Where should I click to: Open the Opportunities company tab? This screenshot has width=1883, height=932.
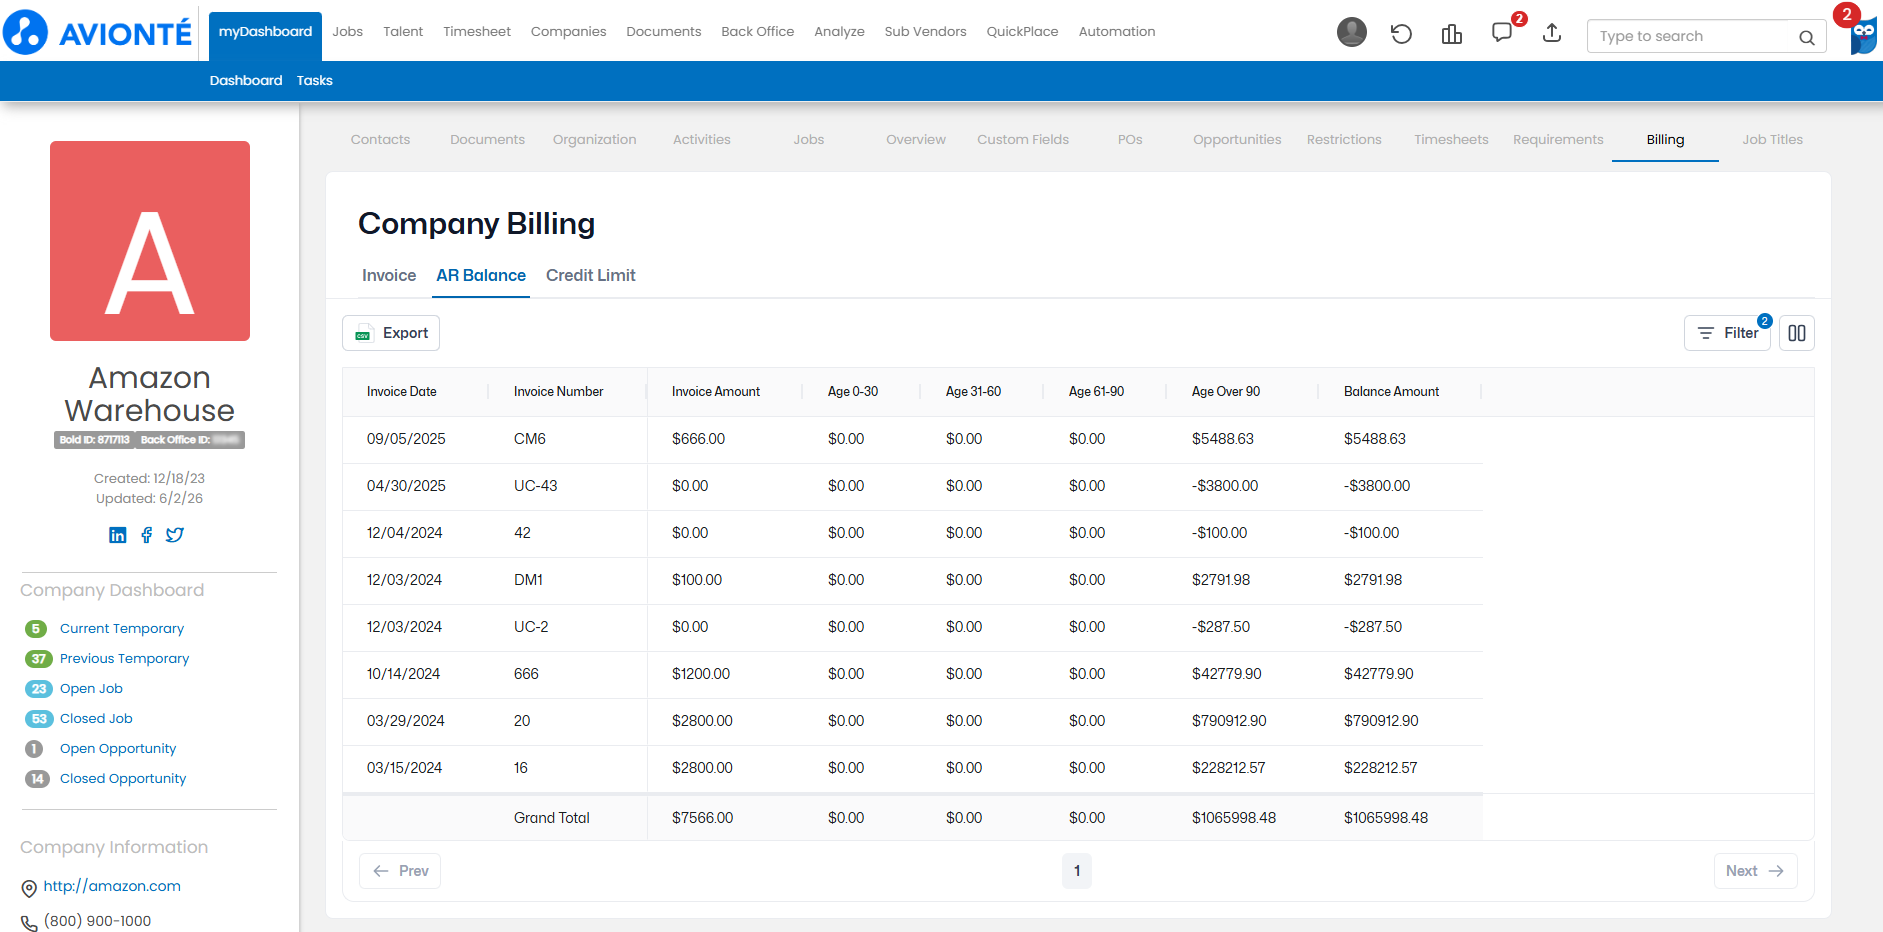pyautogui.click(x=1237, y=140)
